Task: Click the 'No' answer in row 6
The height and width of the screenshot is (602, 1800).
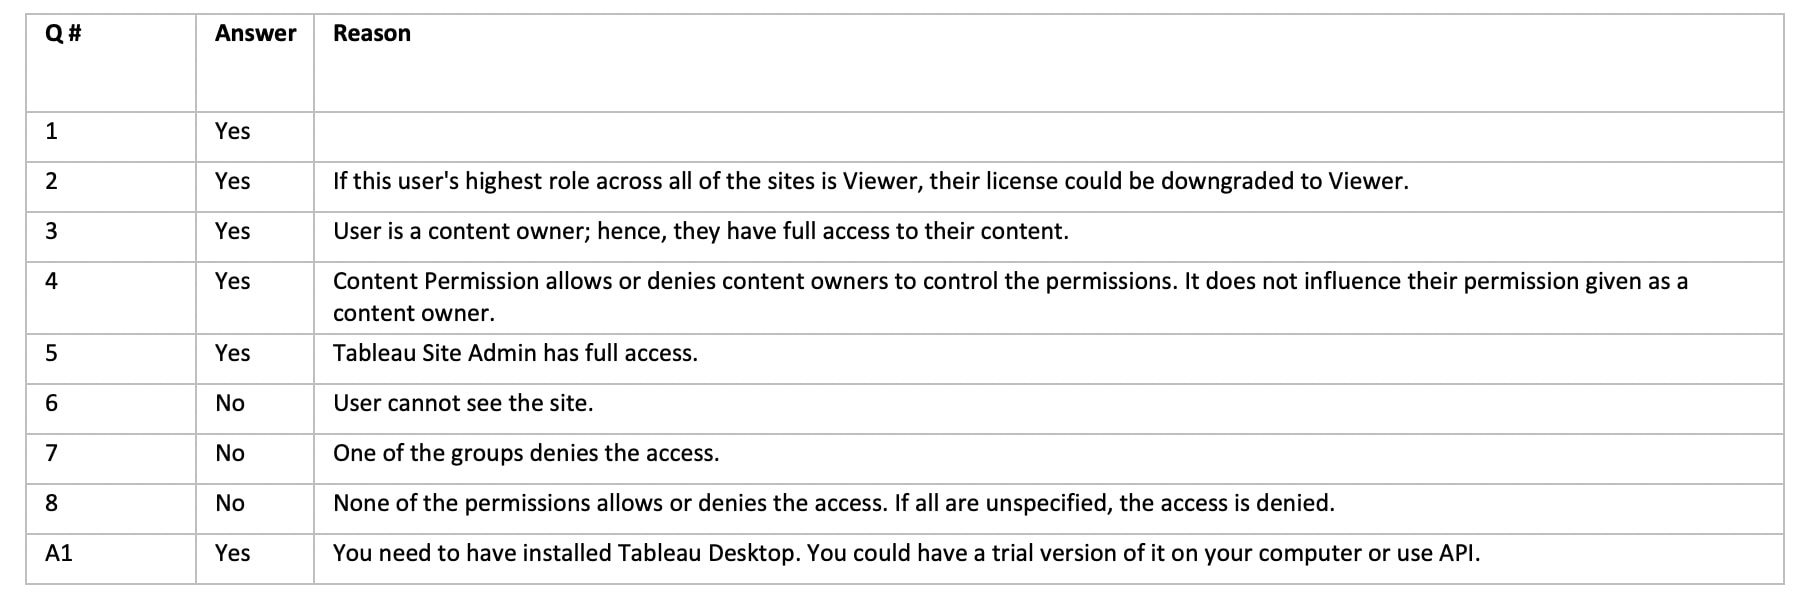Action: tap(230, 403)
